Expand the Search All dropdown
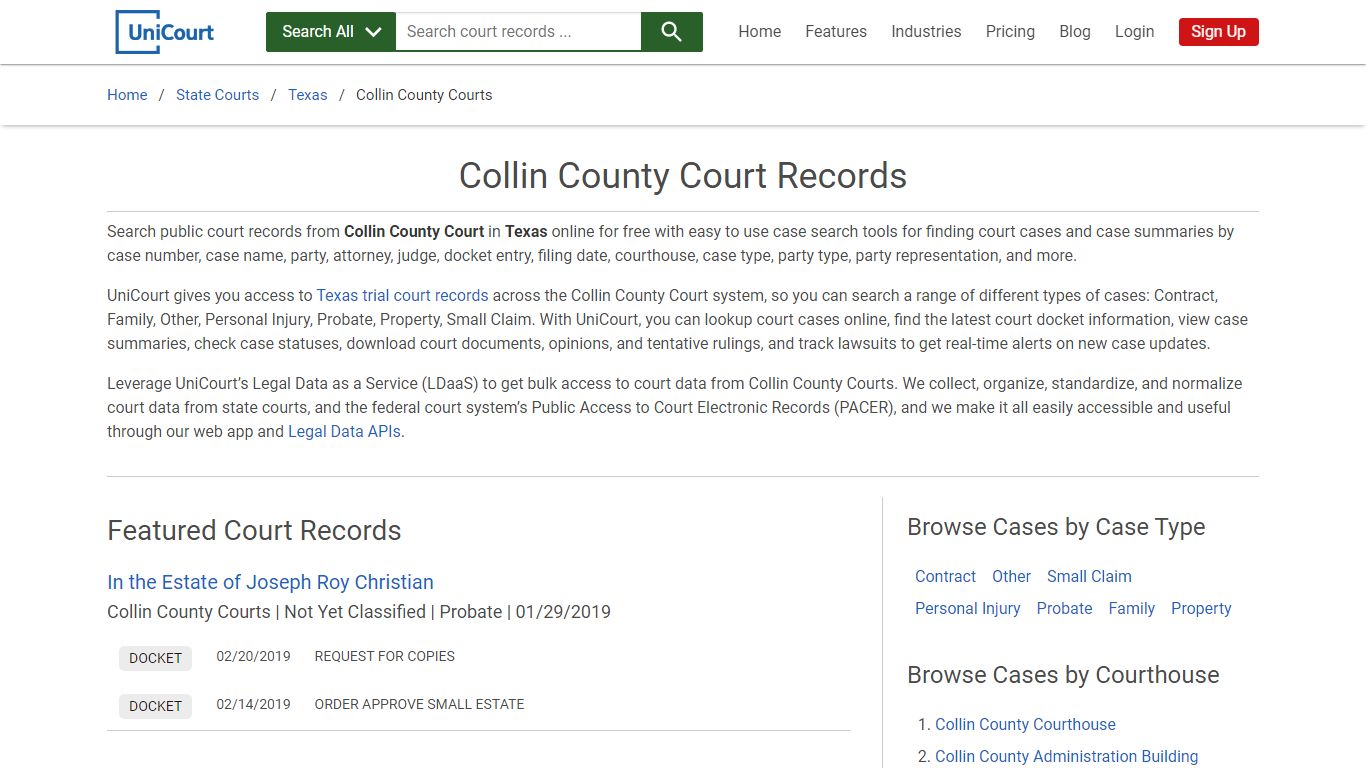This screenshot has width=1366, height=768. click(x=331, y=32)
